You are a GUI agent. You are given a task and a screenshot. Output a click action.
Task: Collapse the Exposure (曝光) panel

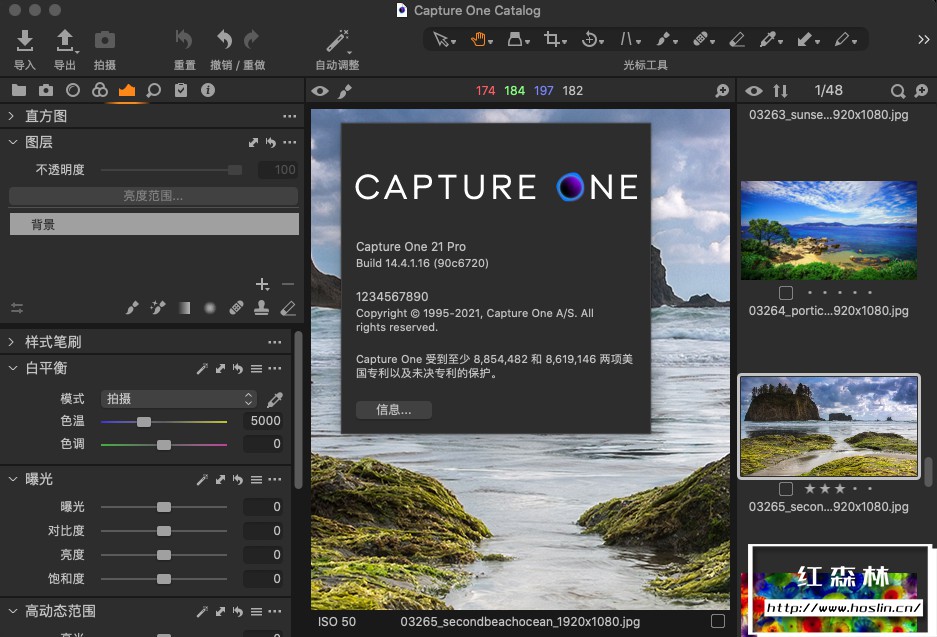(13, 479)
